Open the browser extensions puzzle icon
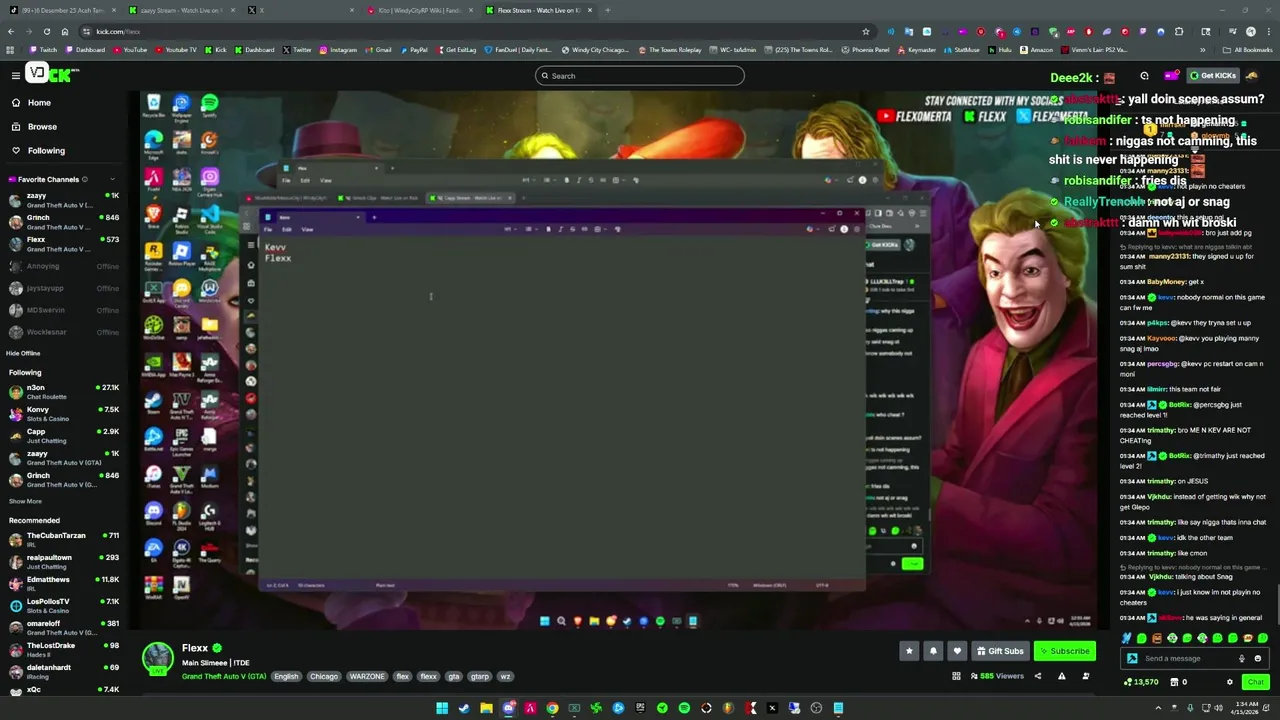Viewport: 1280px width, 720px height. click(x=1179, y=31)
